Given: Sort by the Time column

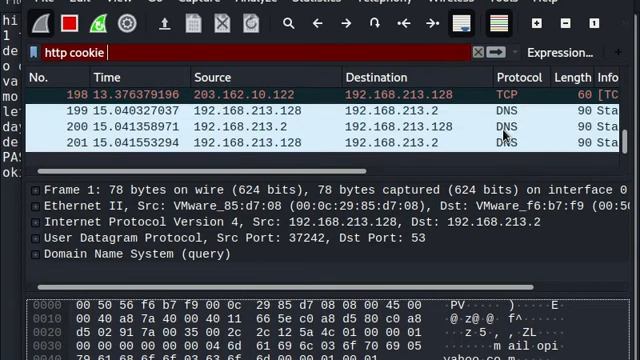Looking at the screenshot, I should coord(140,78).
